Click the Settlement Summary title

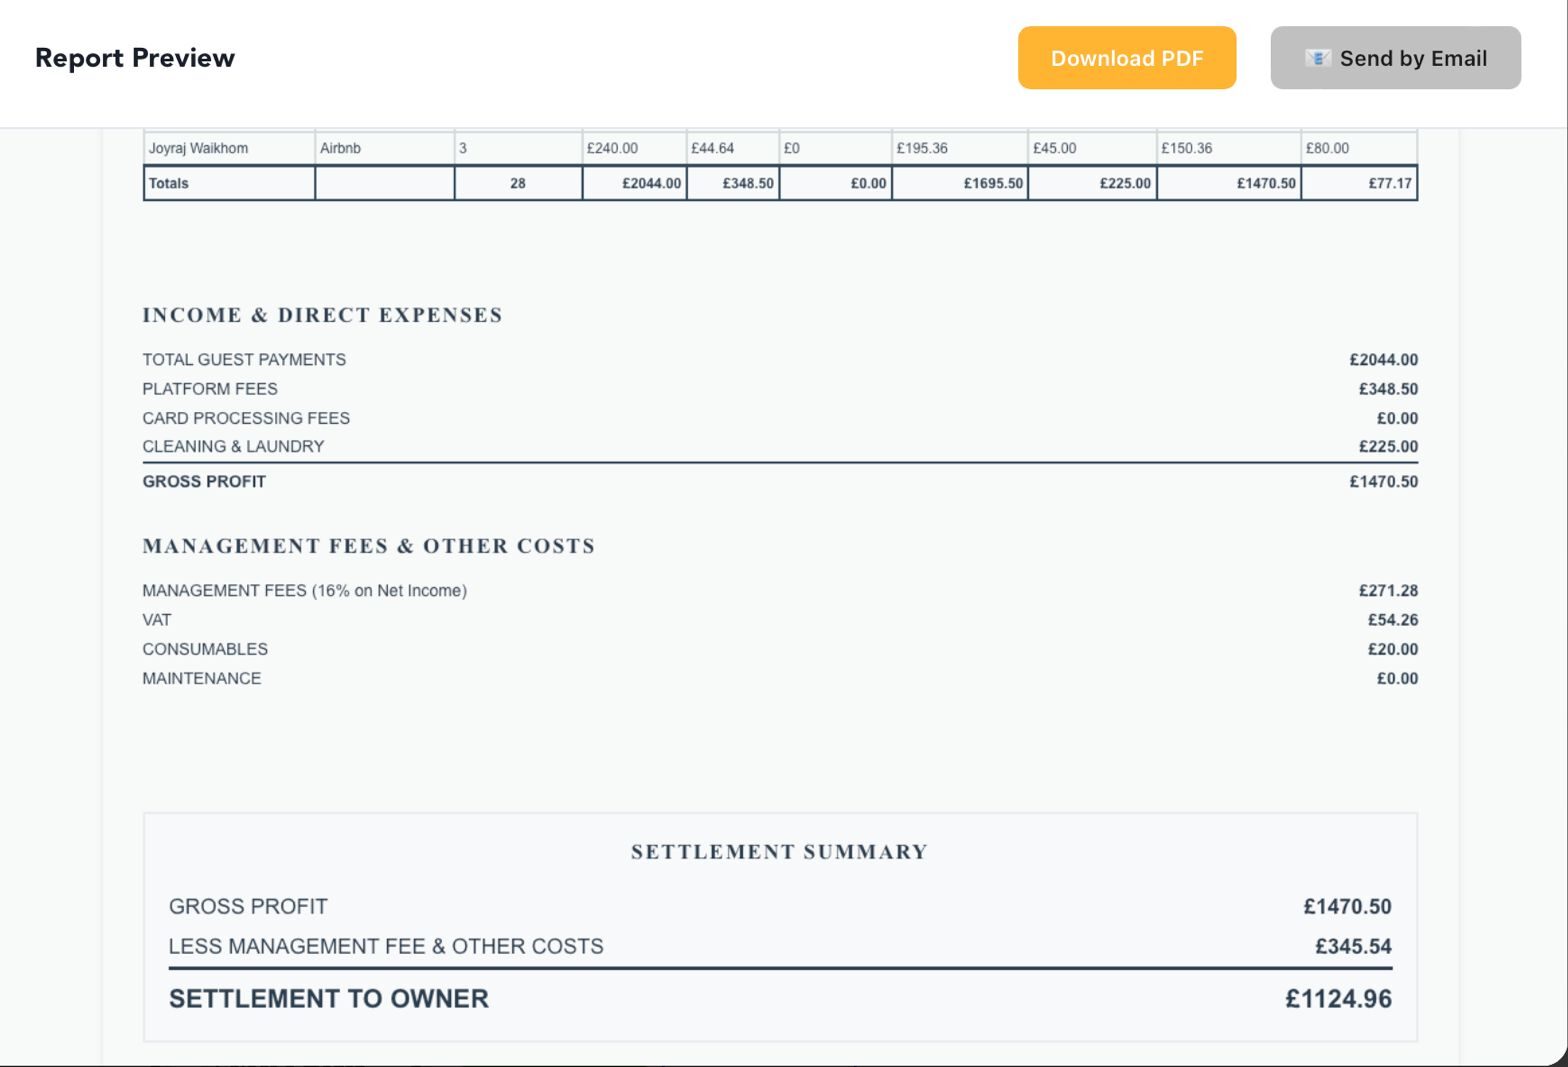coord(779,852)
